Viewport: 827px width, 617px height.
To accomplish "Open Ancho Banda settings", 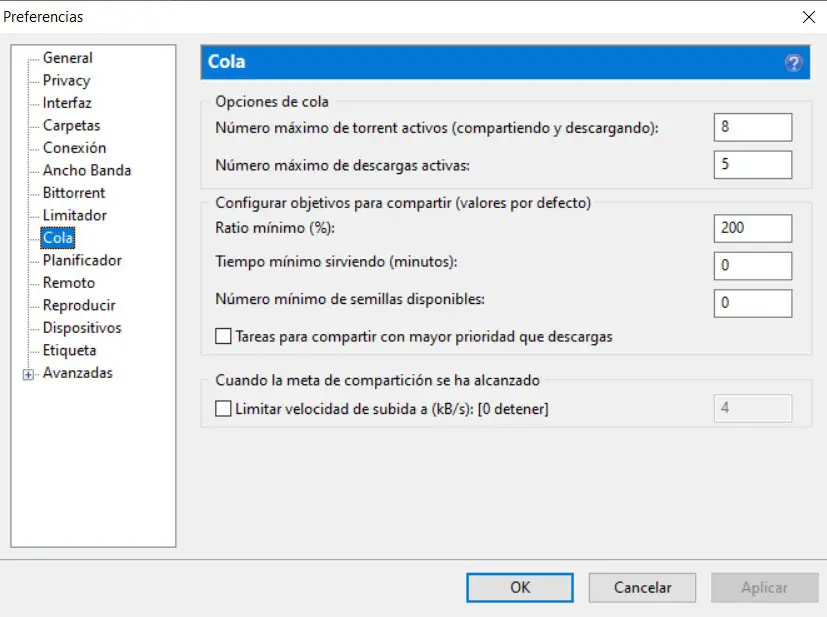I will pyautogui.click(x=86, y=170).
